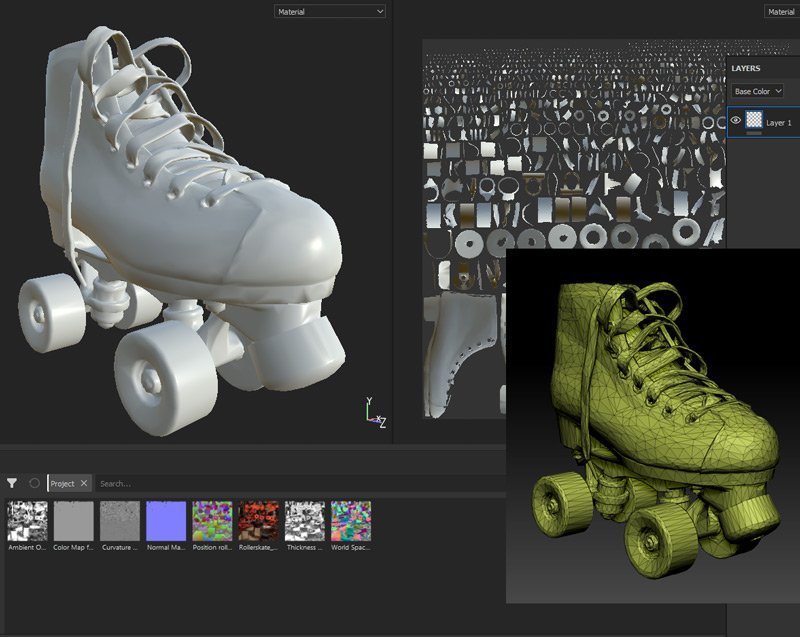Select the Thickness map thumbnail

click(305, 521)
